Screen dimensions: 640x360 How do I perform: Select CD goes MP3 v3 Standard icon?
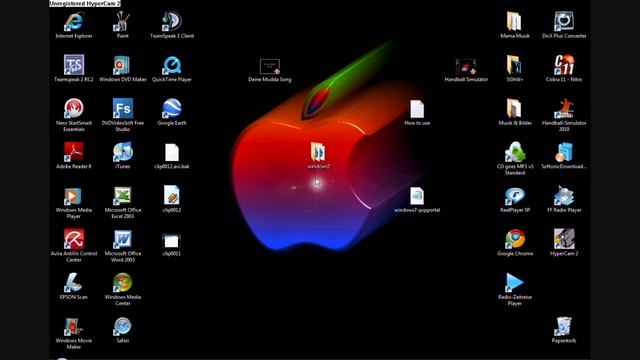(515, 152)
